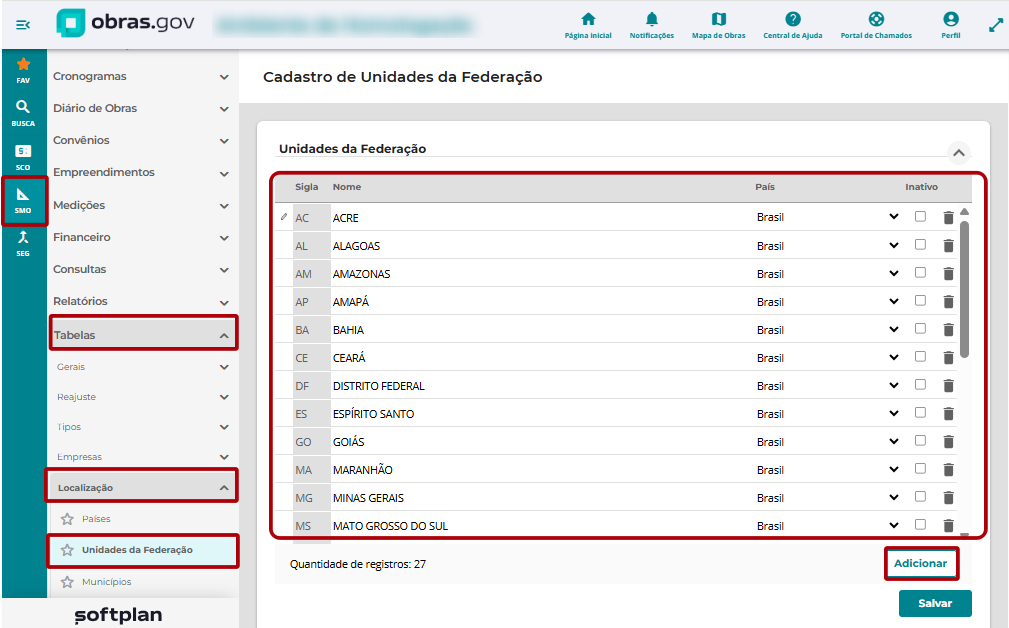Delete the AMAZONAS row with trash icon
Screen dimensions: 1009x628
coord(948,273)
